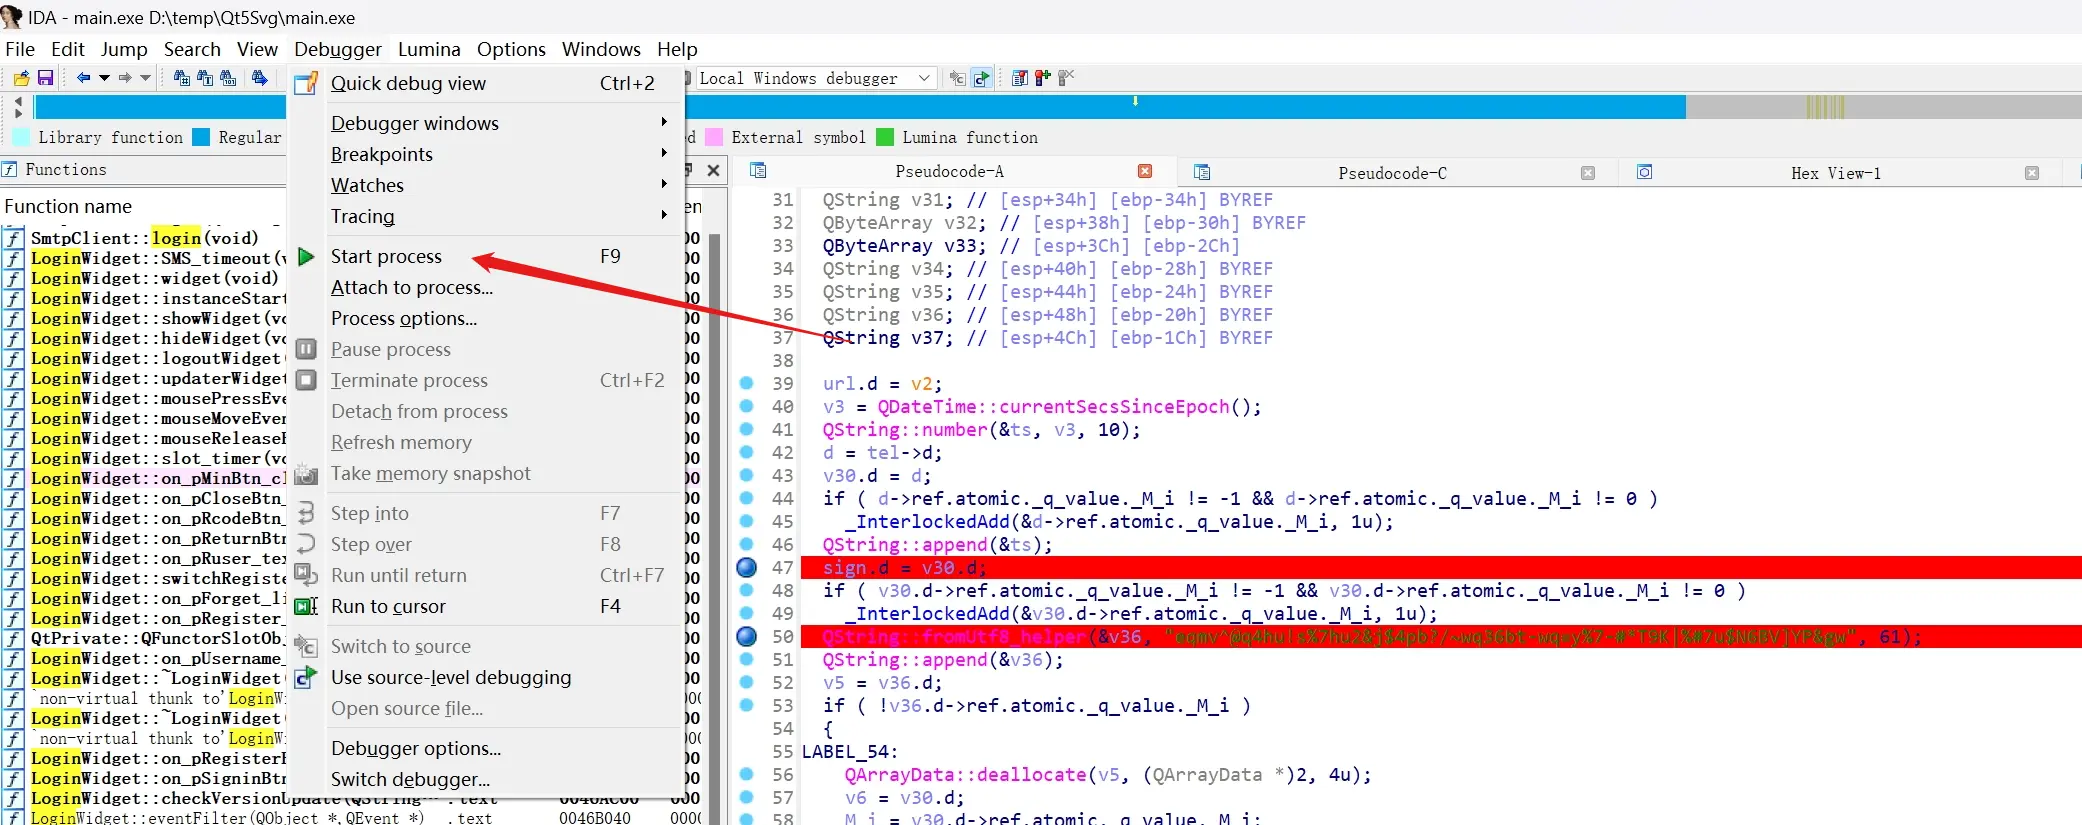Screen dimensions: 2082x825
Task: Click the delete breakpoint toolbar icon
Action: pyautogui.click(x=1066, y=78)
